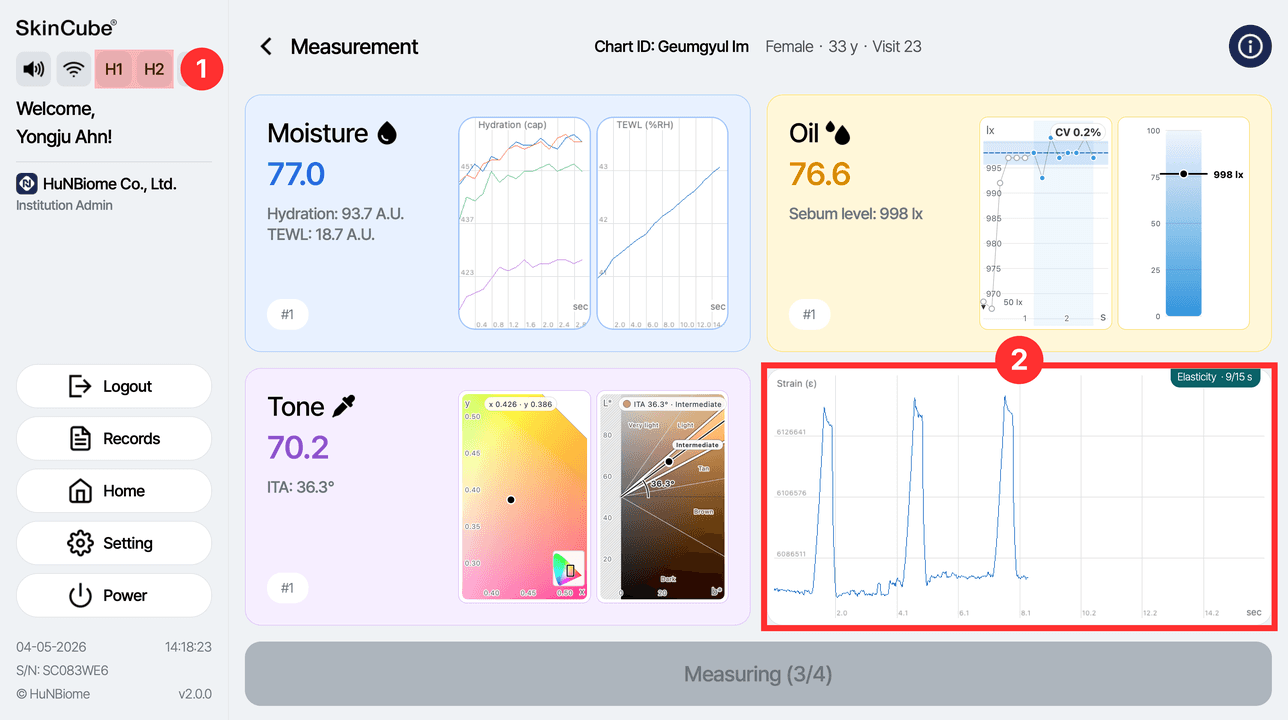Click the Measuring (3/4) progress button
Image resolution: width=1288 pixels, height=720 pixels.
pos(758,674)
